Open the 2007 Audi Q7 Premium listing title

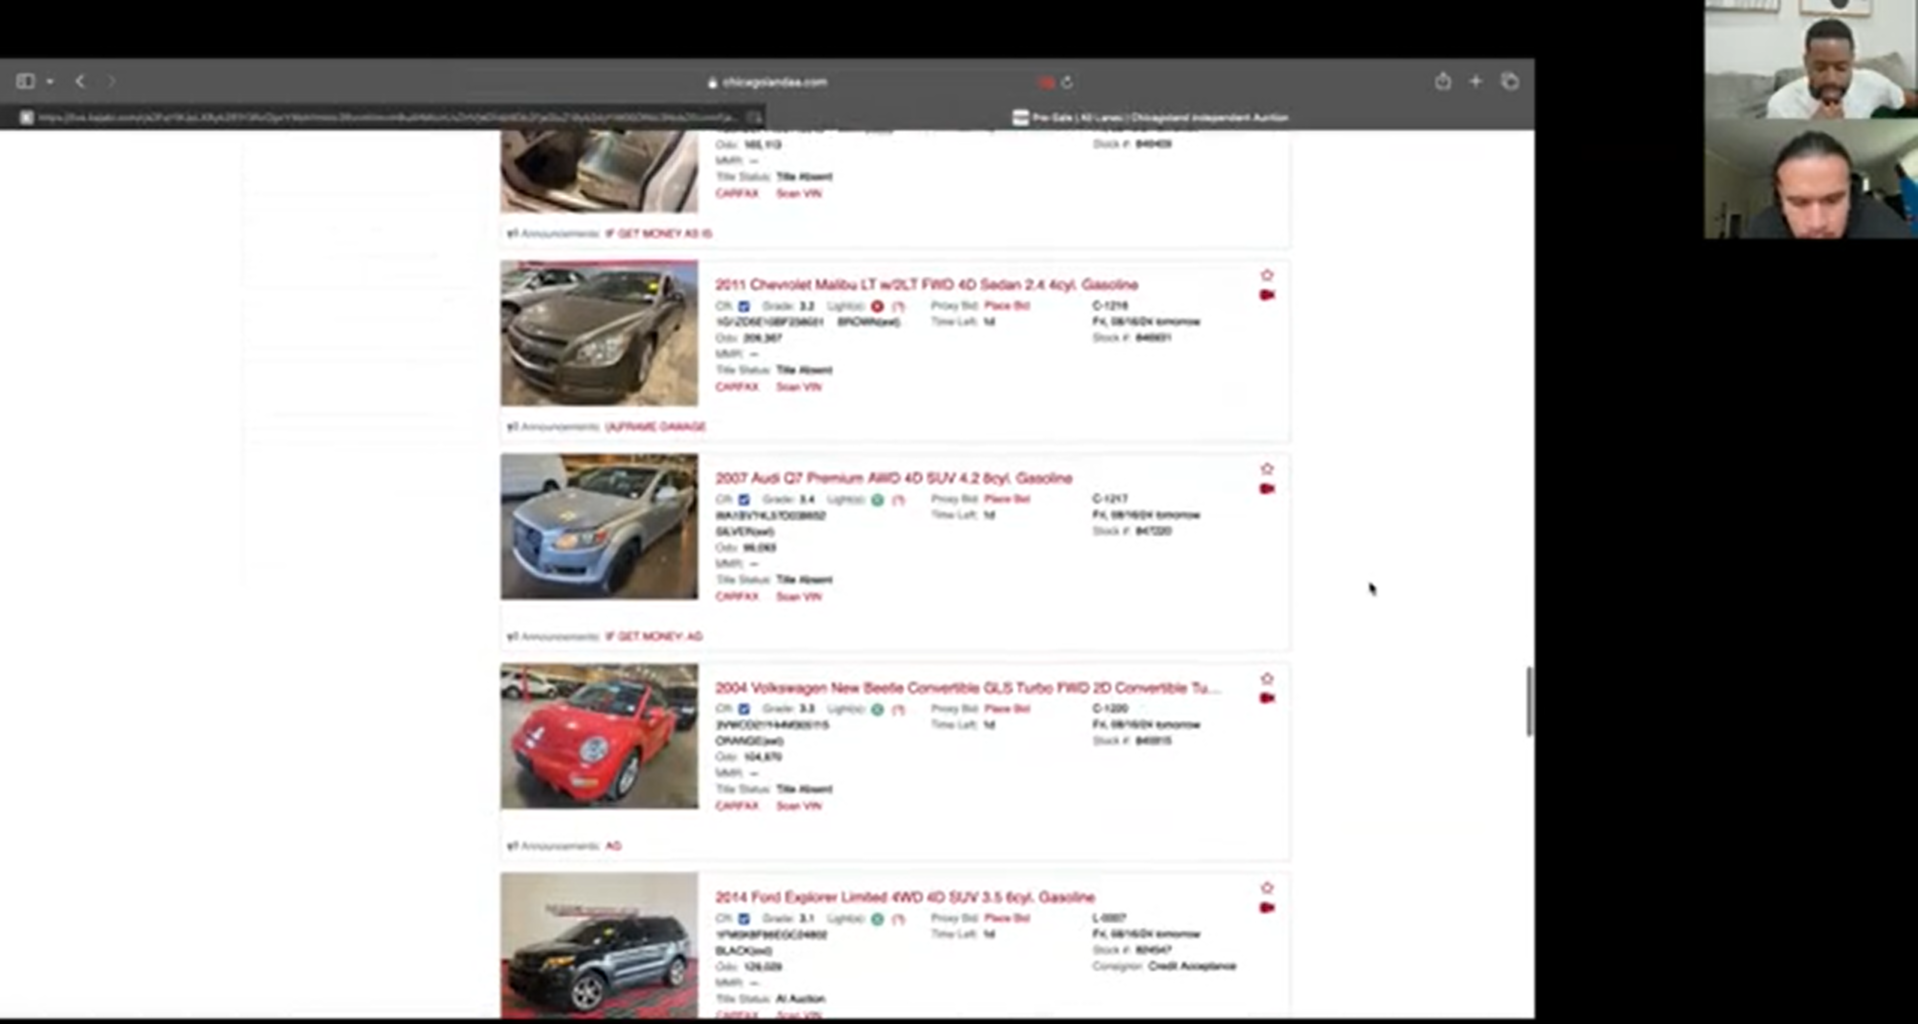[x=893, y=478]
